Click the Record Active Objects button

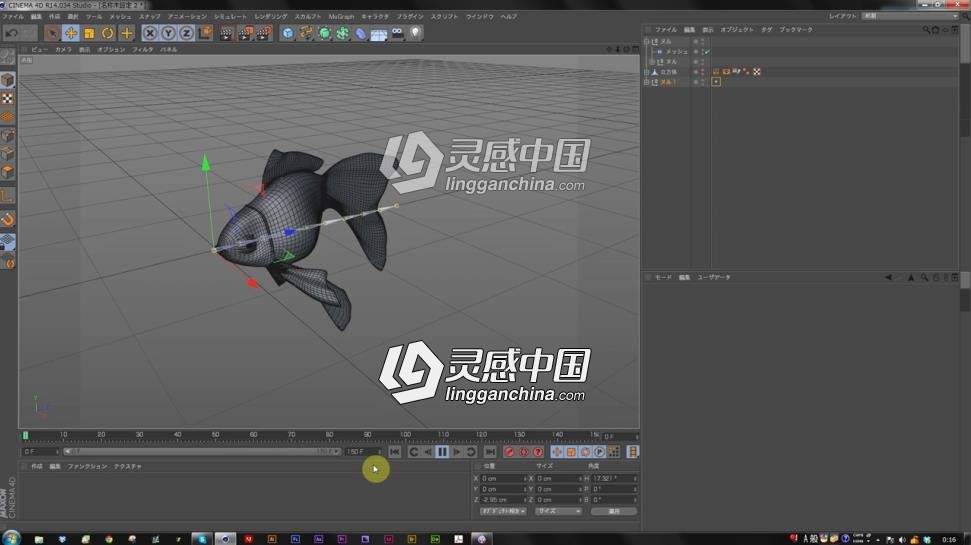(x=510, y=452)
